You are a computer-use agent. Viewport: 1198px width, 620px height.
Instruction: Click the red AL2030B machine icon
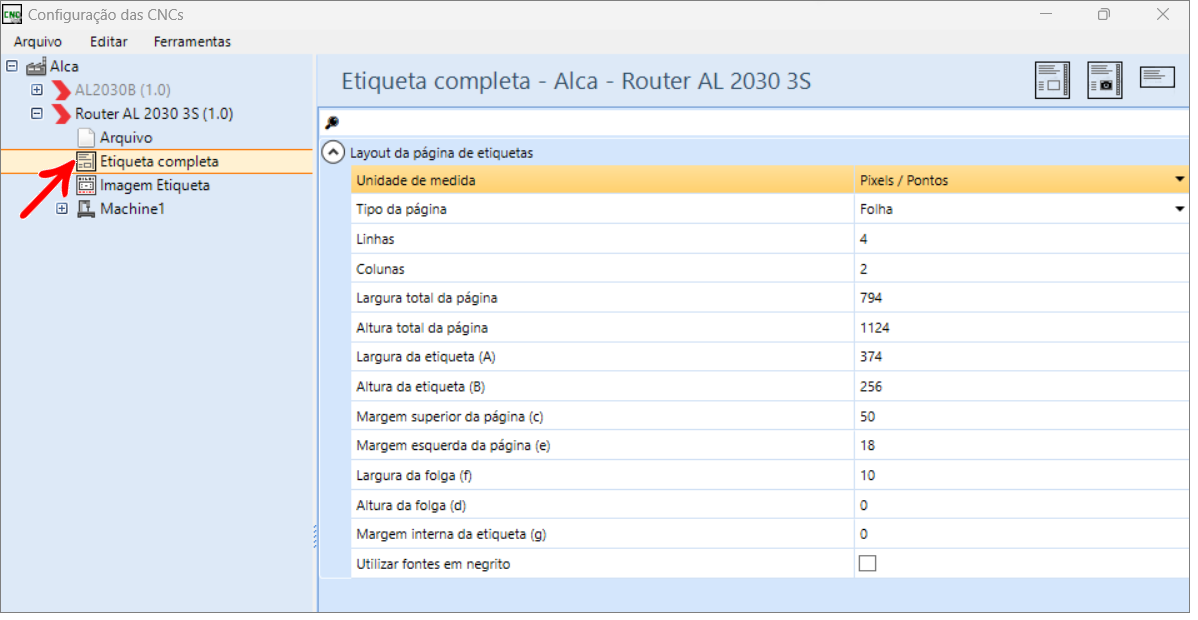tap(61, 90)
